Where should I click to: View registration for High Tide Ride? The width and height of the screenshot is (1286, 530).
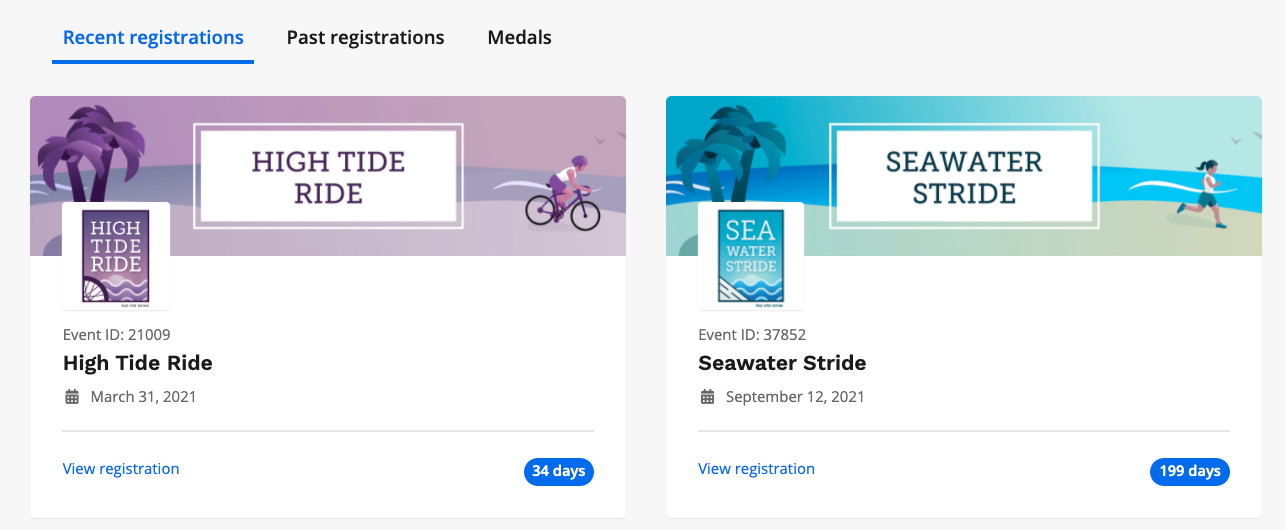[x=121, y=469]
